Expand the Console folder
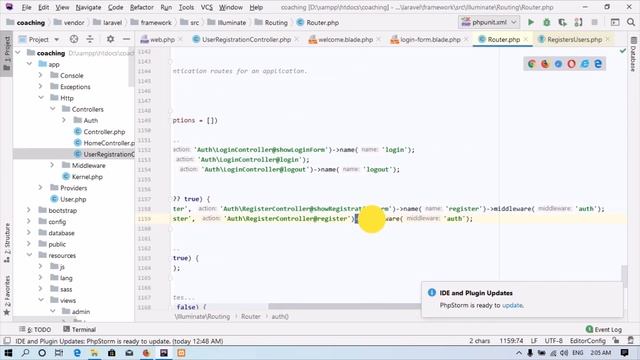This screenshot has height=360, width=640. coord(41,76)
